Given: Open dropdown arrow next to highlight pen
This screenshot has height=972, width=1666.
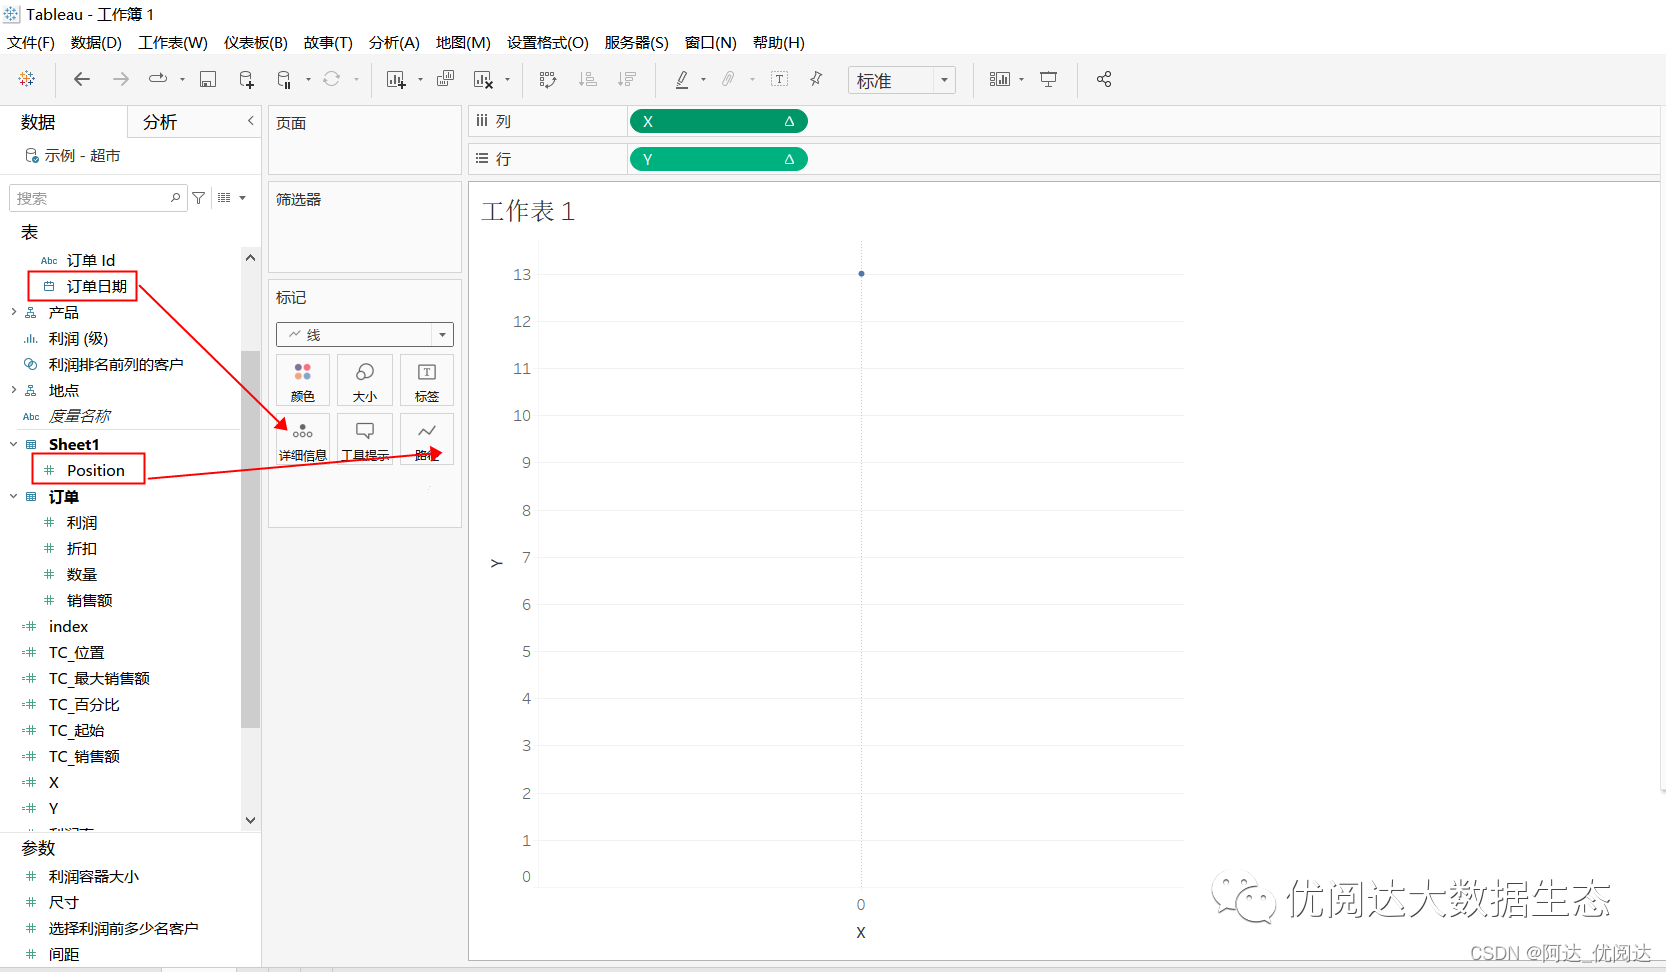Looking at the screenshot, I should (704, 80).
